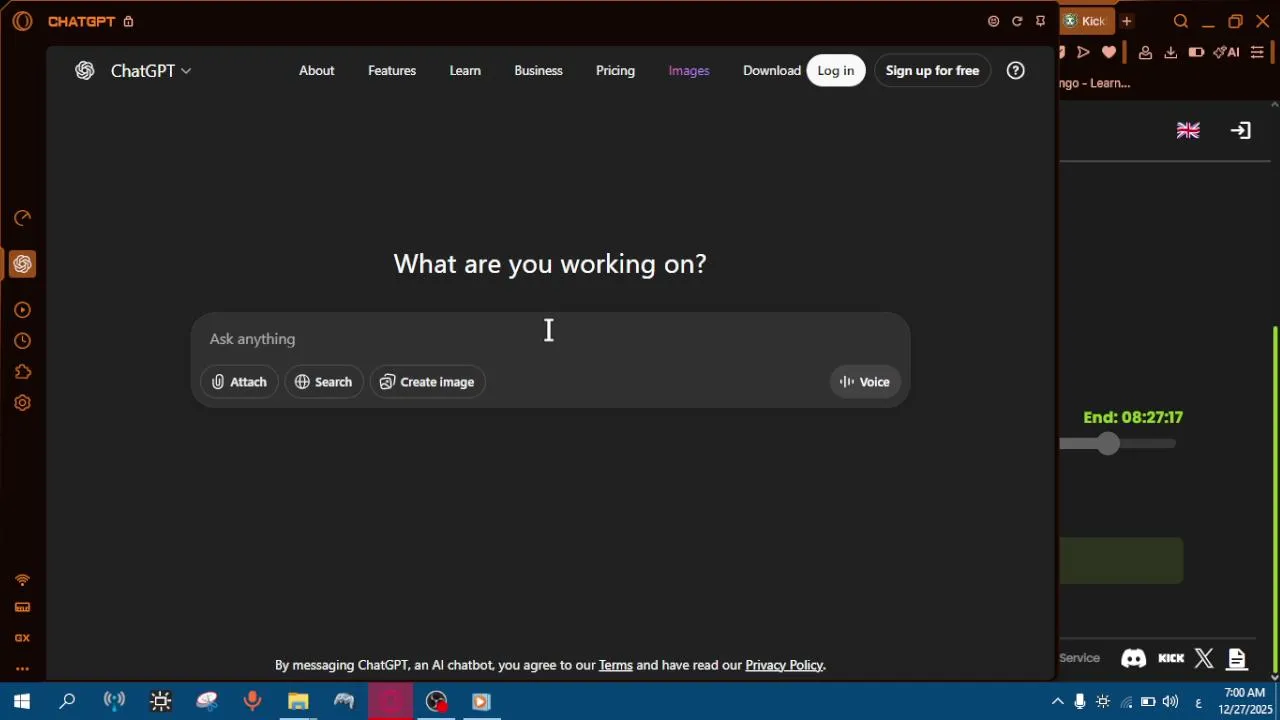Click the panel emoji face icon
This screenshot has width=1280, height=720.
[x=993, y=21]
